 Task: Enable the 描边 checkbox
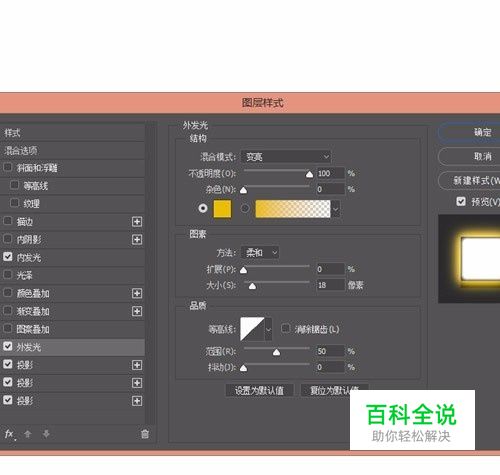pyautogui.click(x=7, y=221)
